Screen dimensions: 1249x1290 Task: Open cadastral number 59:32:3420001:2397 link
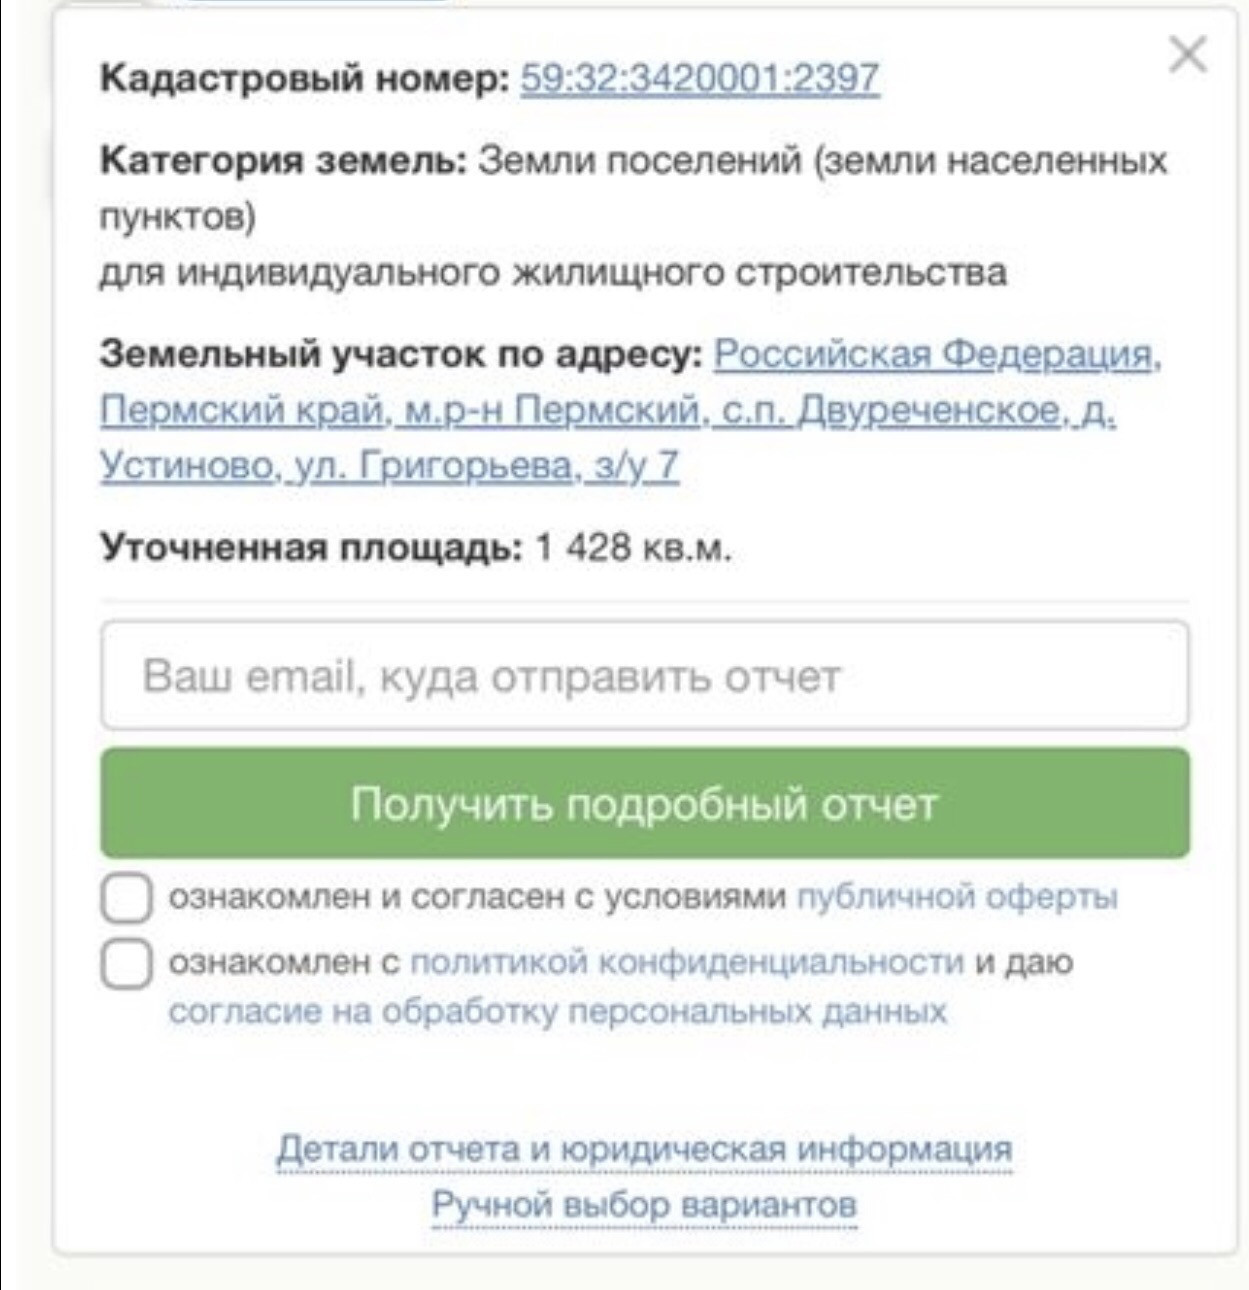(x=699, y=78)
